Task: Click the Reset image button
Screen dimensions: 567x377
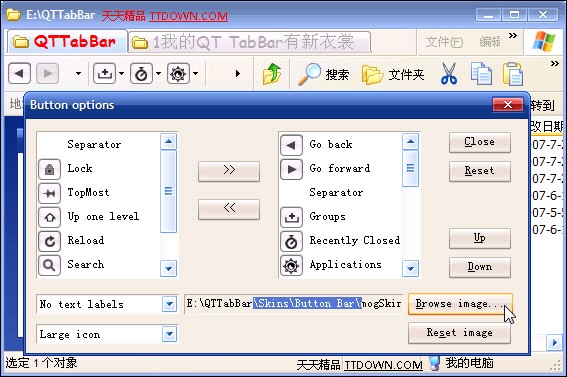Action: 459,333
